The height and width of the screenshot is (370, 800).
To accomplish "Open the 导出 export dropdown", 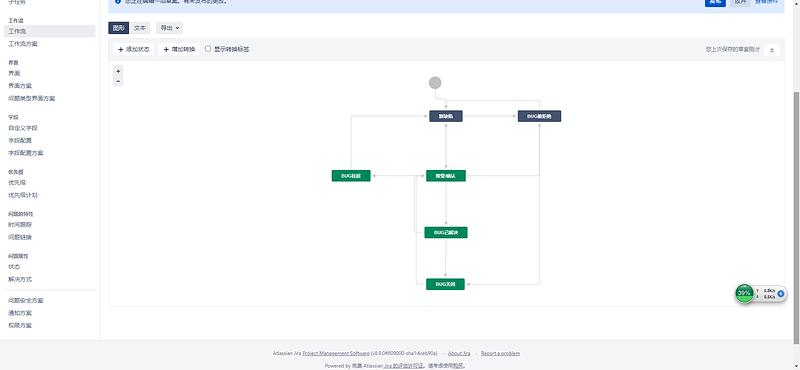I will tap(169, 28).
